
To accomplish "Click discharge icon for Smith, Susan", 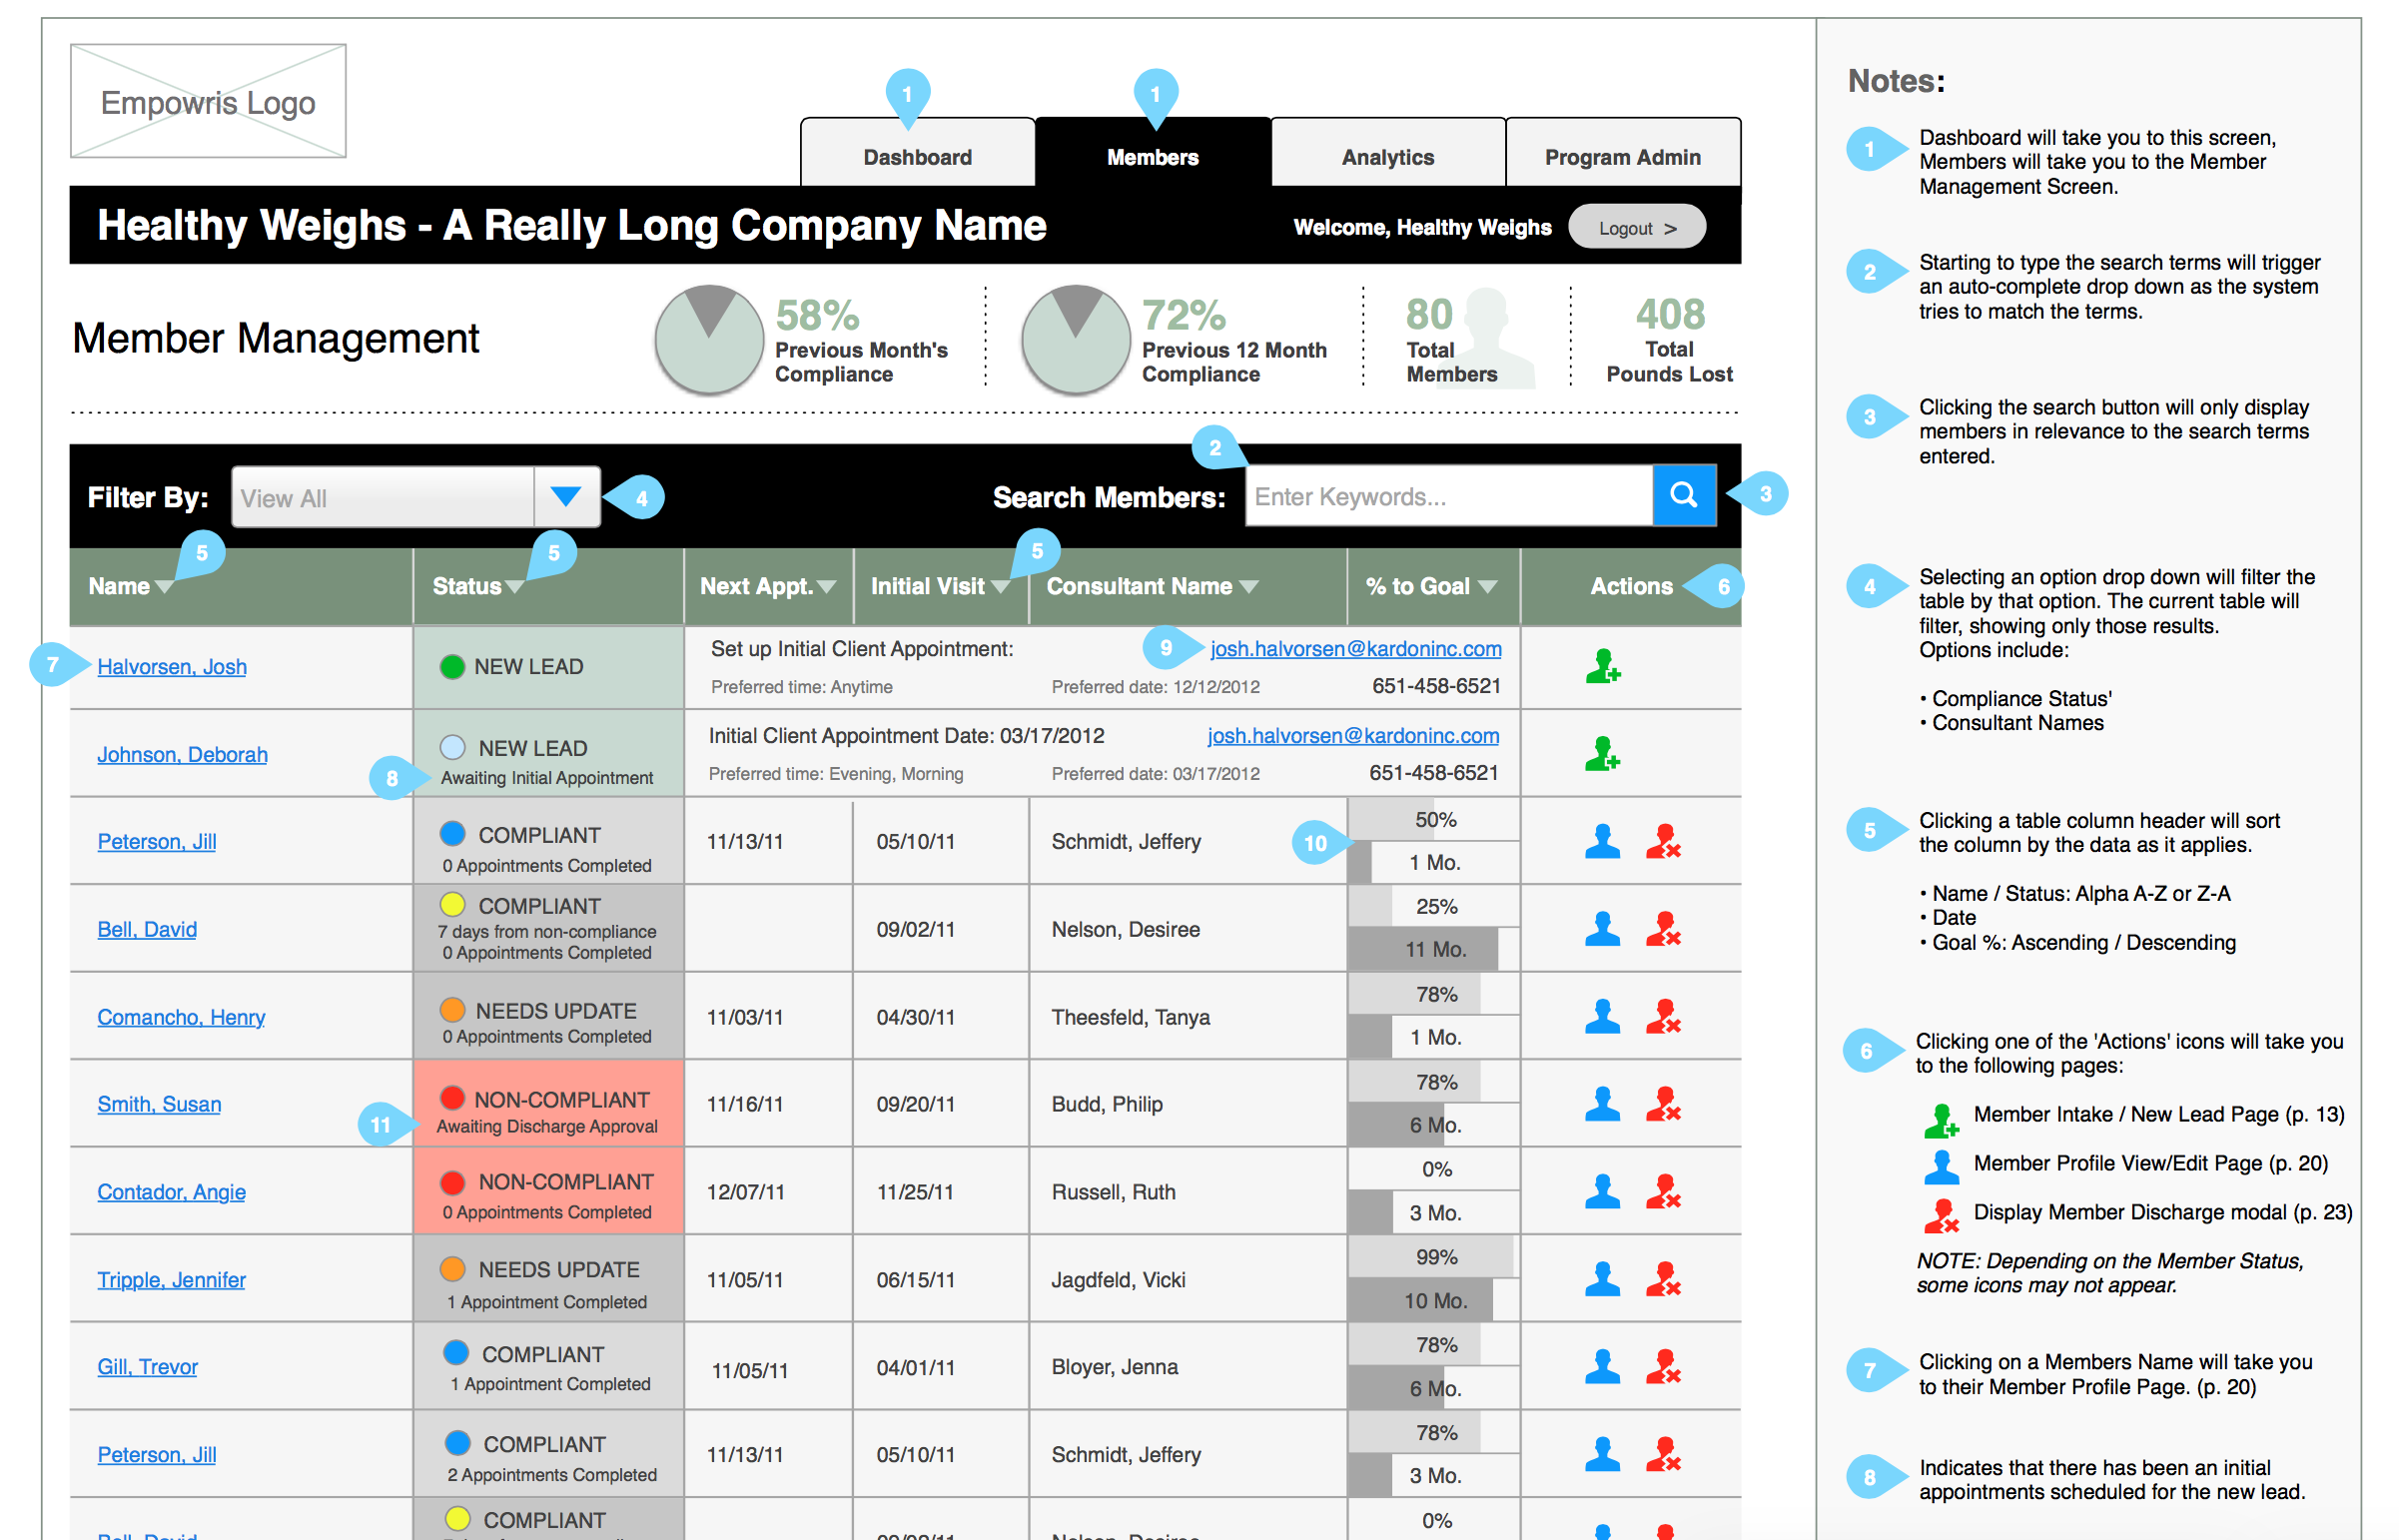I will (1663, 1104).
